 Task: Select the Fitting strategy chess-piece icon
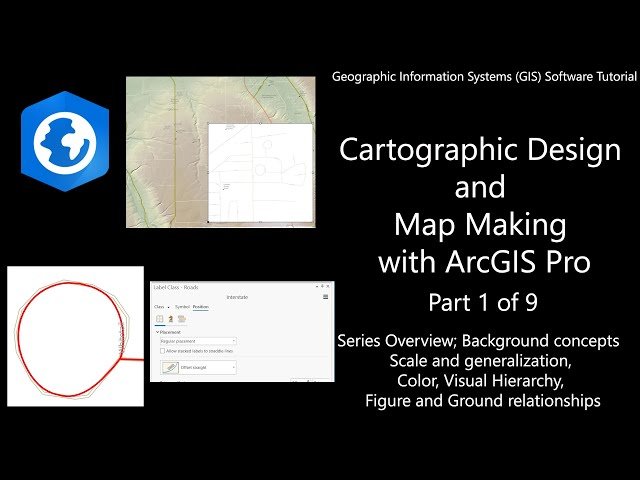point(171,319)
